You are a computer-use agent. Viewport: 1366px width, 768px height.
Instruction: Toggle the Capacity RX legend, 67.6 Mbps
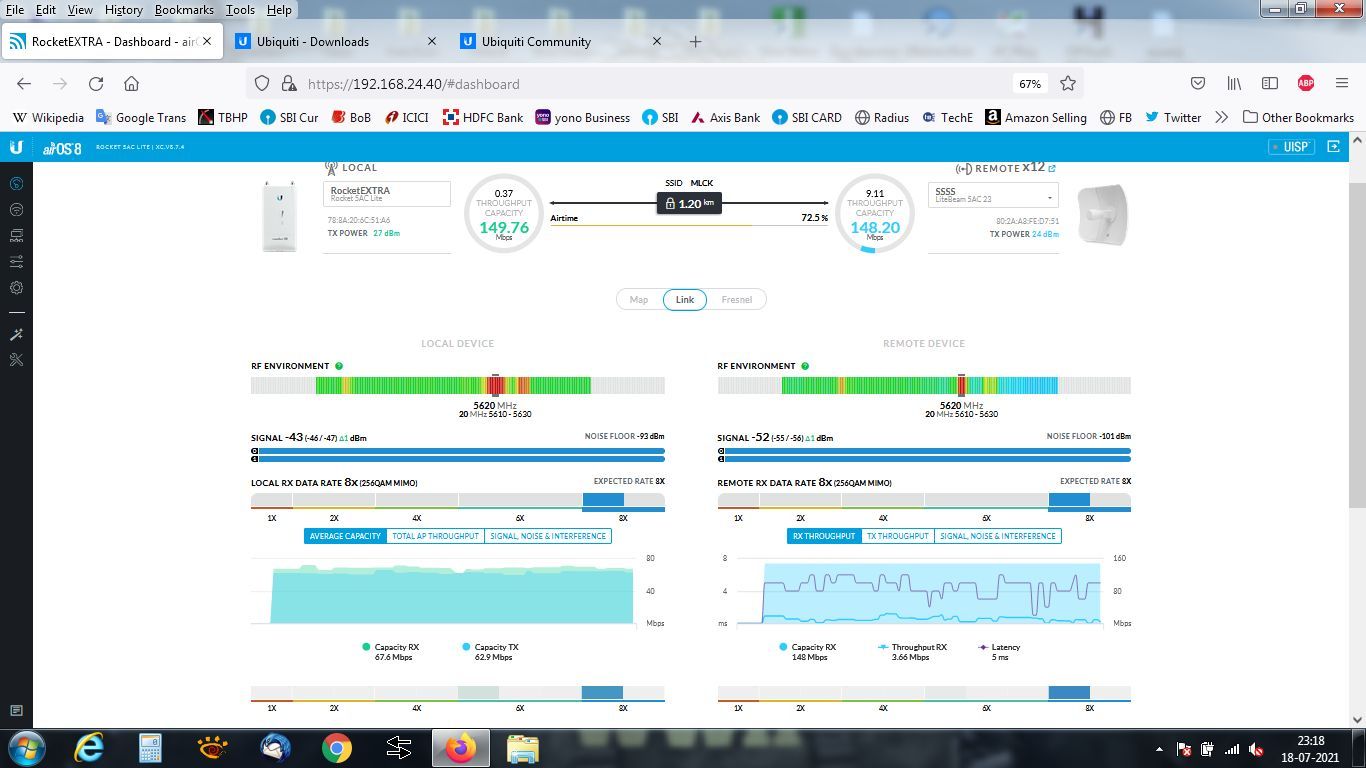pyautogui.click(x=391, y=652)
